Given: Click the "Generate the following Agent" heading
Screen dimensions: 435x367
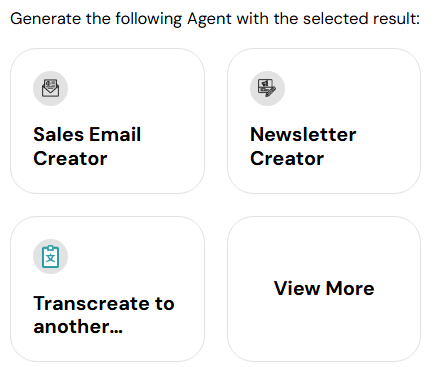Looking at the screenshot, I should (x=121, y=19).
